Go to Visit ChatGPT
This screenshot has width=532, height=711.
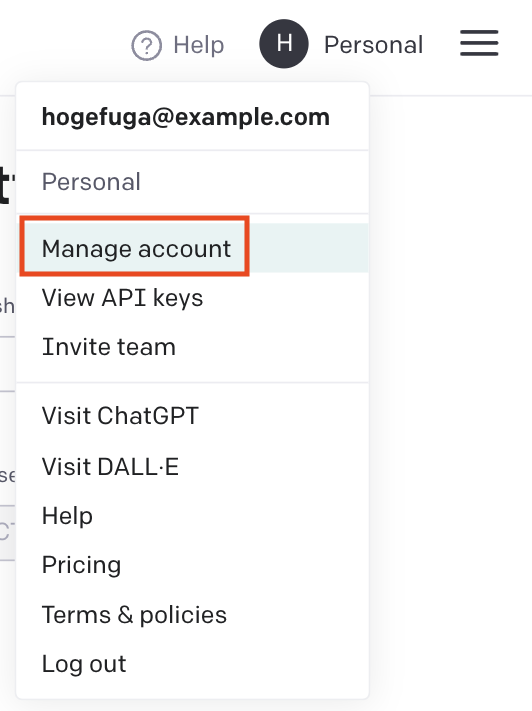click(192, 415)
